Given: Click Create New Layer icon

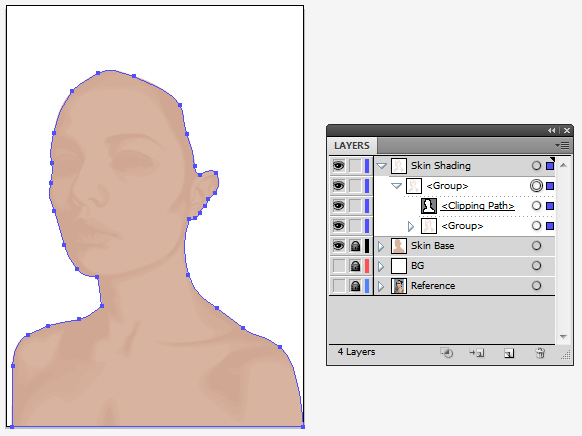Looking at the screenshot, I should click(x=509, y=353).
